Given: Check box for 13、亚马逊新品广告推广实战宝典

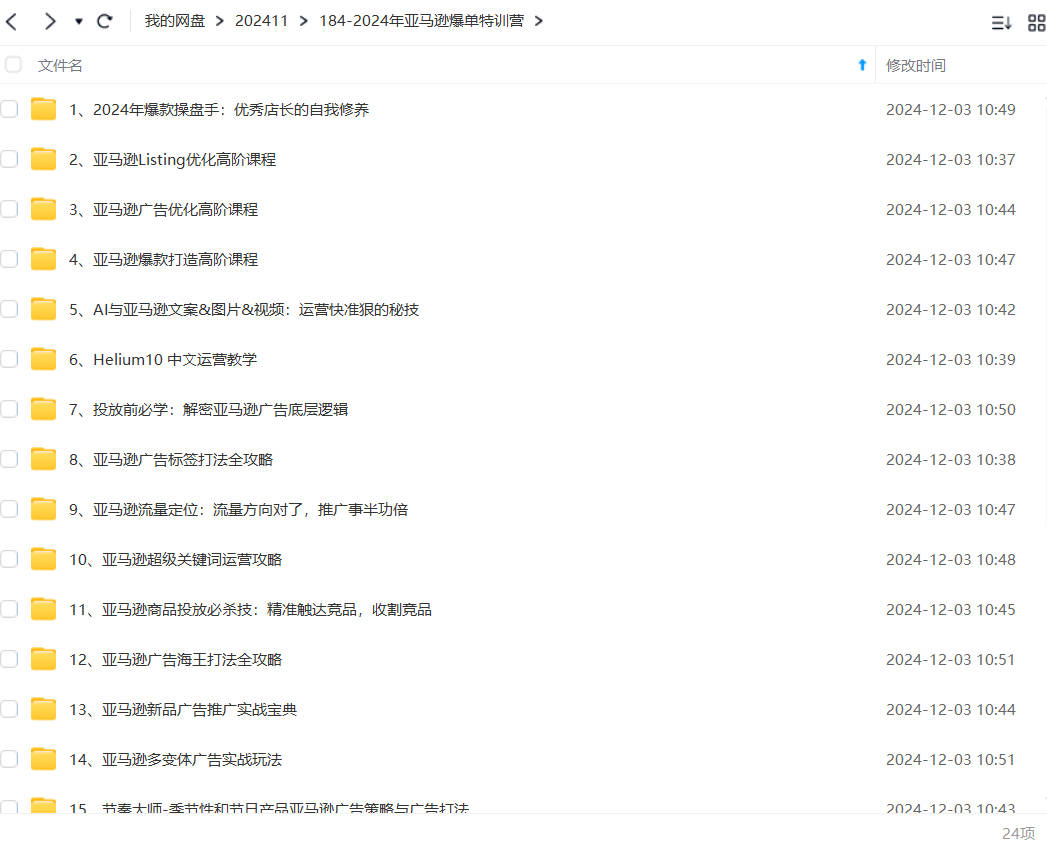Looking at the screenshot, I should point(9,709).
